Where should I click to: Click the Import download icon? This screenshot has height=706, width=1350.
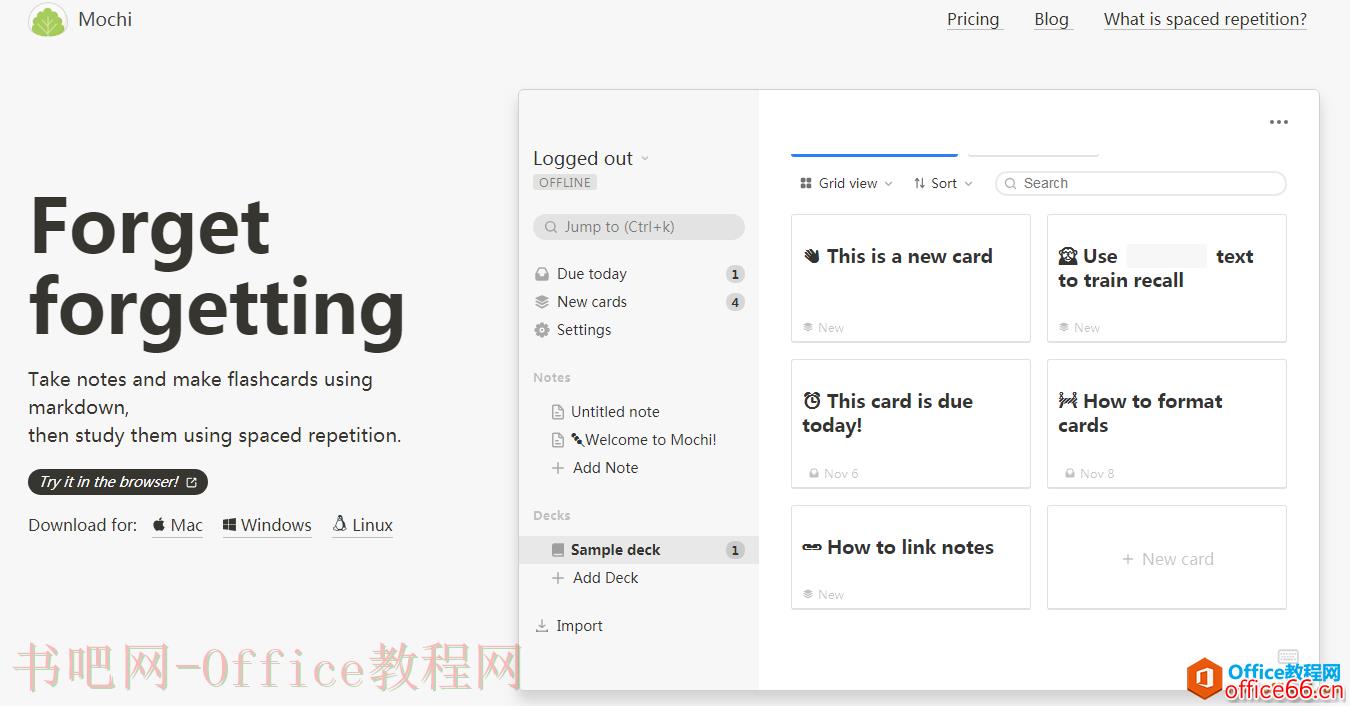point(542,626)
